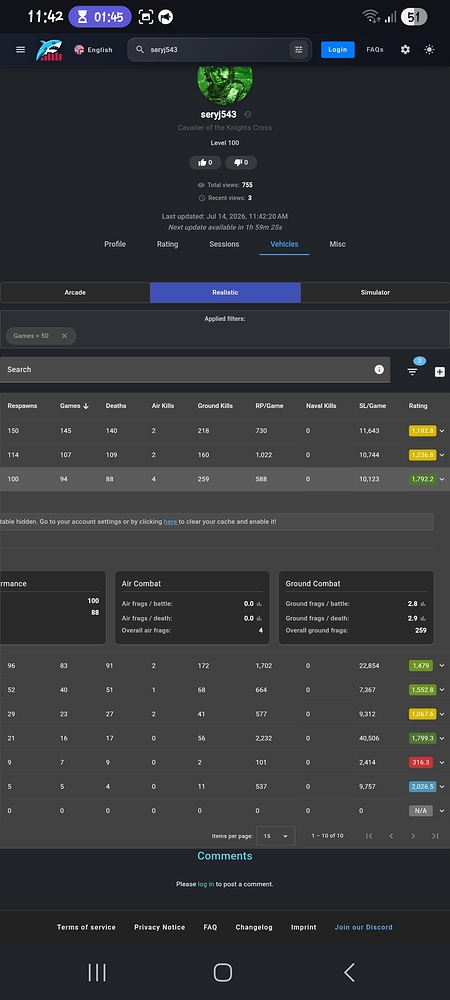Click the search info icon

379,369
